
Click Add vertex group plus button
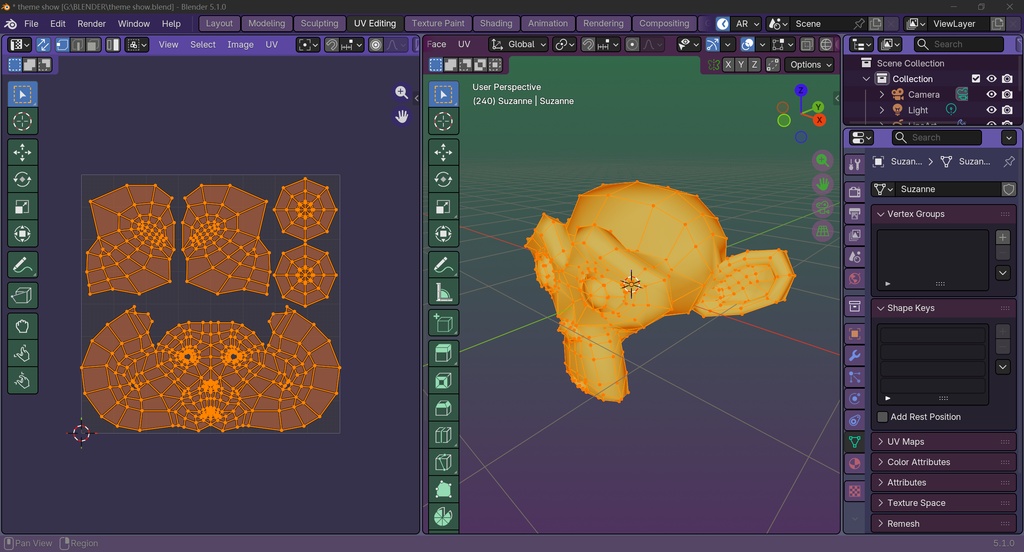pyautogui.click(x=1003, y=237)
